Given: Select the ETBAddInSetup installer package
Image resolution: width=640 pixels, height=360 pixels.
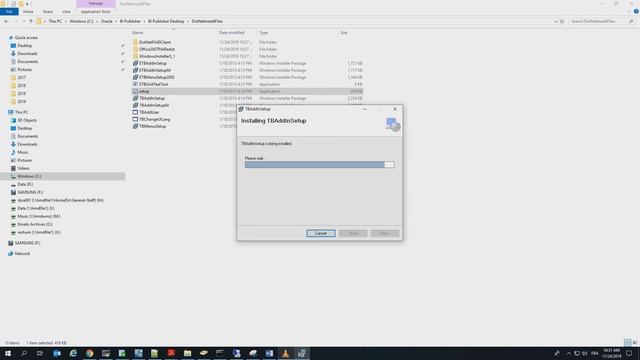Looking at the screenshot, I should (x=153, y=63).
